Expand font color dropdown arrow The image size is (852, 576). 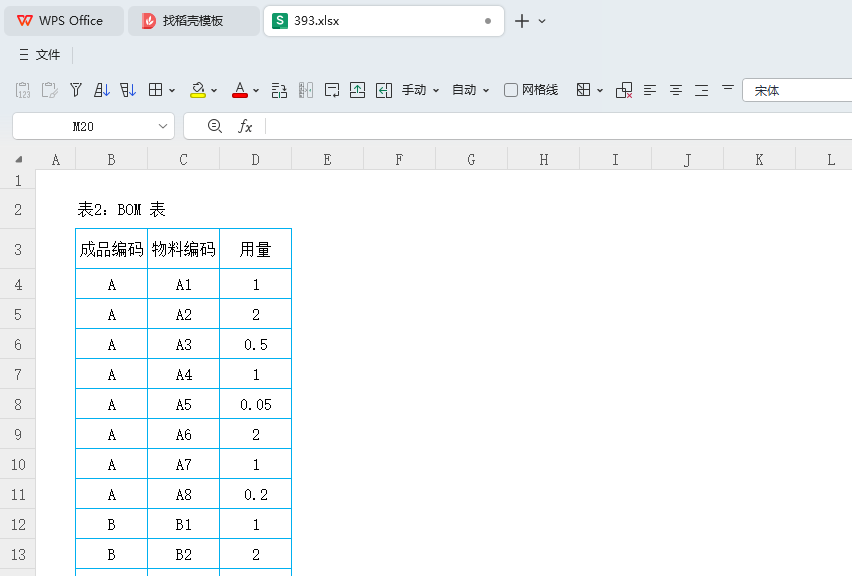(256, 91)
